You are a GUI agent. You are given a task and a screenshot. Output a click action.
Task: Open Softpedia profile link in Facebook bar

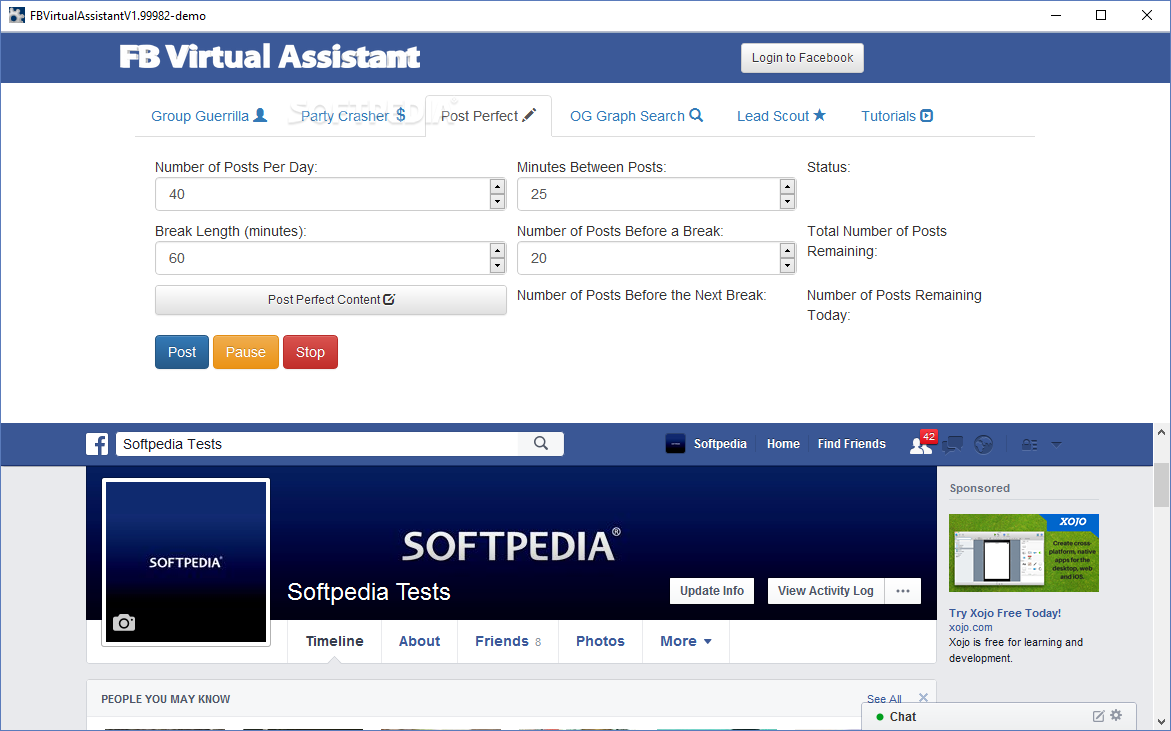click(x=706, y=444)
